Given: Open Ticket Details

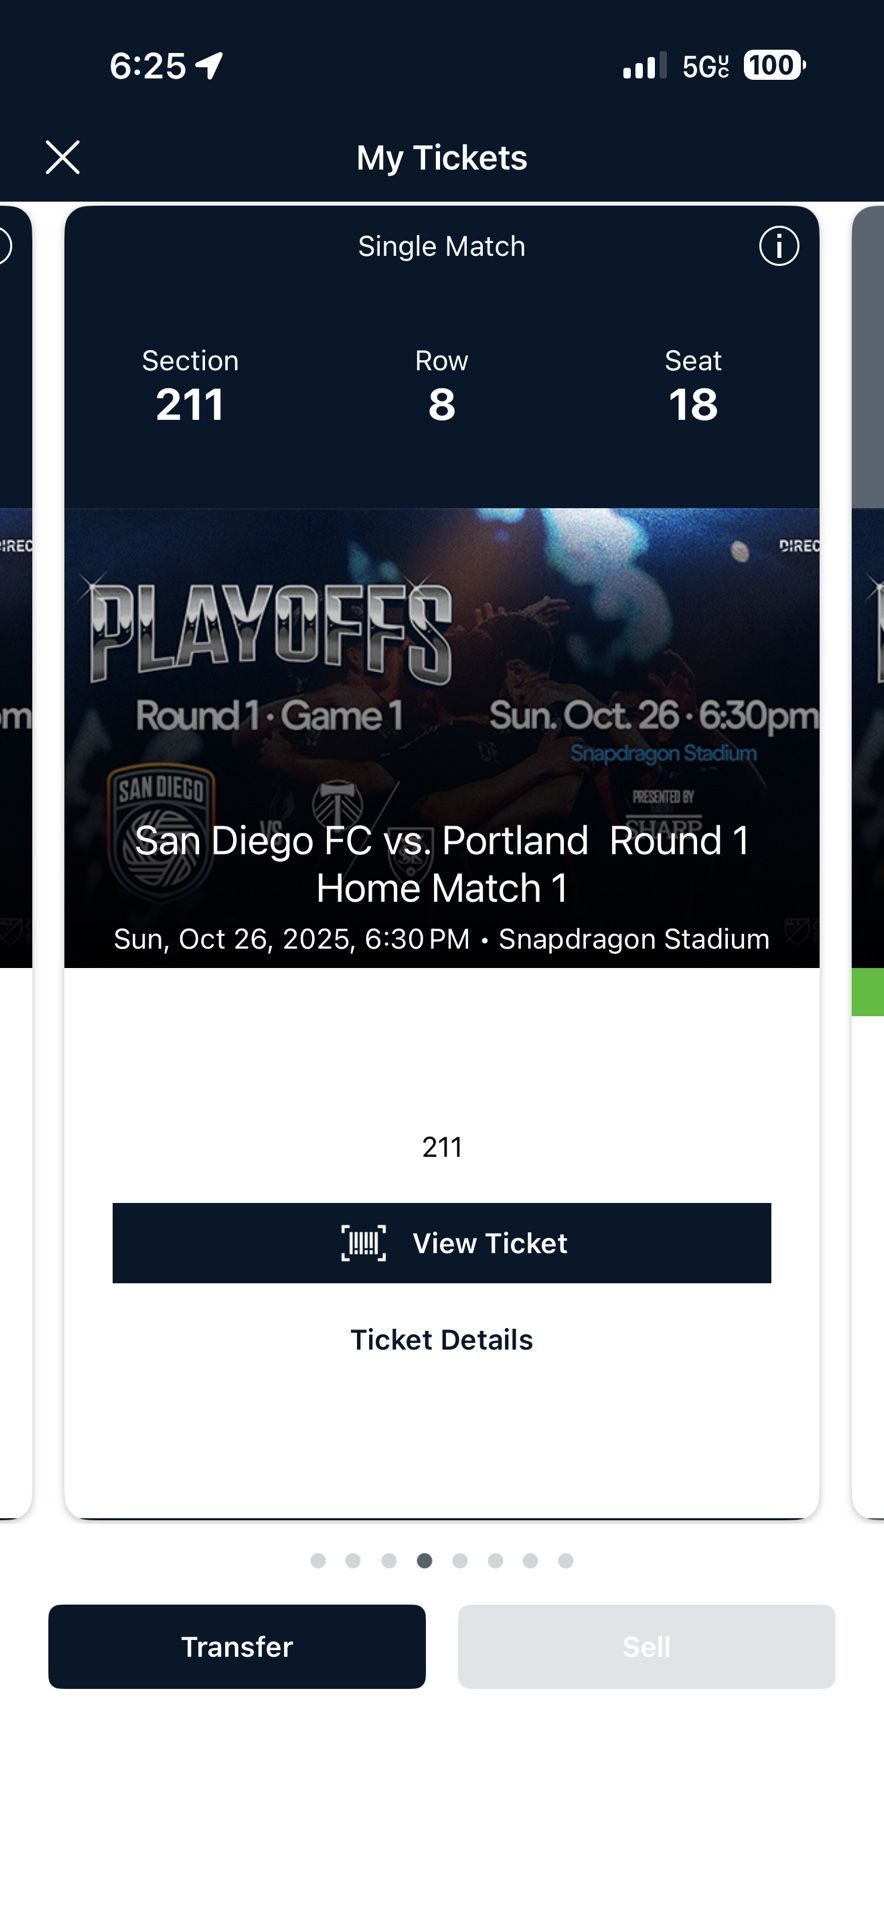Looking at the screenshot, I should point(441,1339).
